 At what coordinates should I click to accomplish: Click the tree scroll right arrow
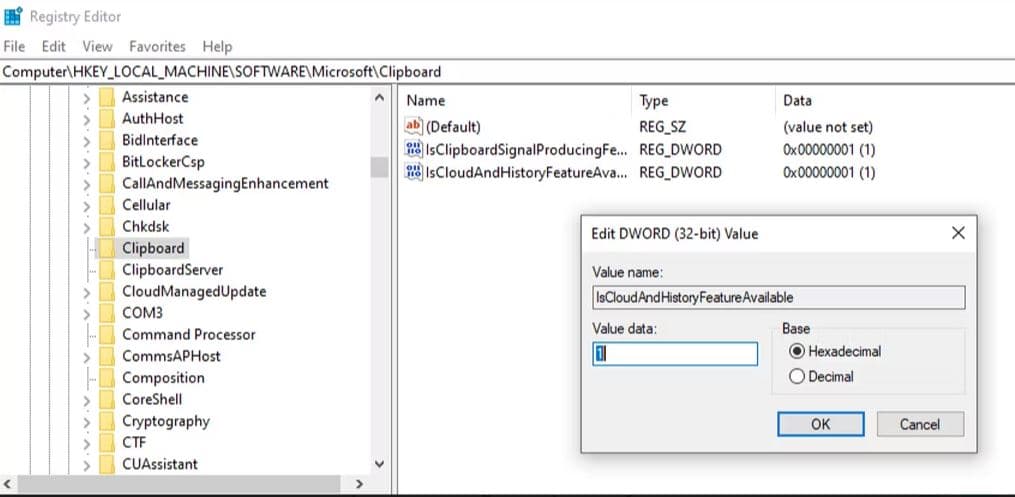[360, 483]
